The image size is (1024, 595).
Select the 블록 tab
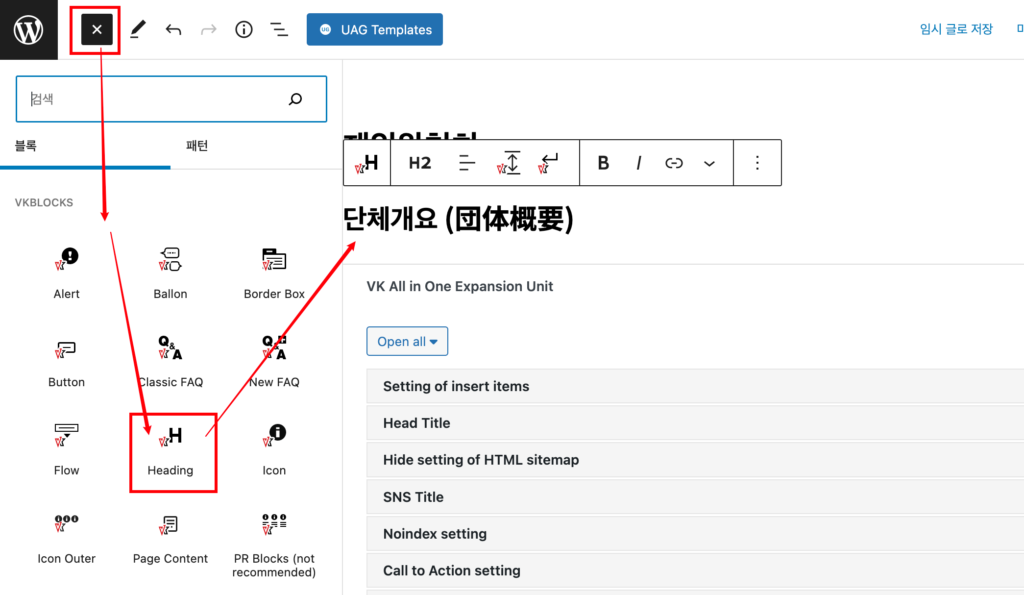26,146
